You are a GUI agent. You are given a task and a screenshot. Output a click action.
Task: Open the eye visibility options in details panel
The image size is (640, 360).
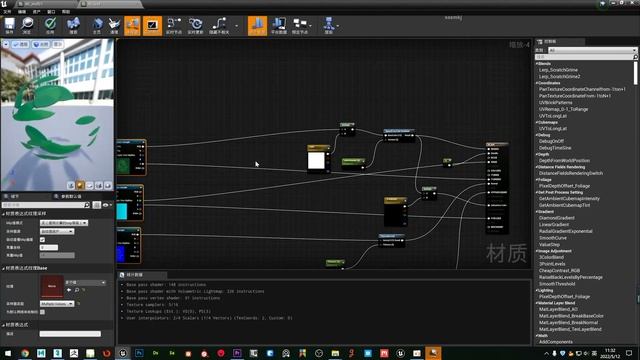coord(107,205)
